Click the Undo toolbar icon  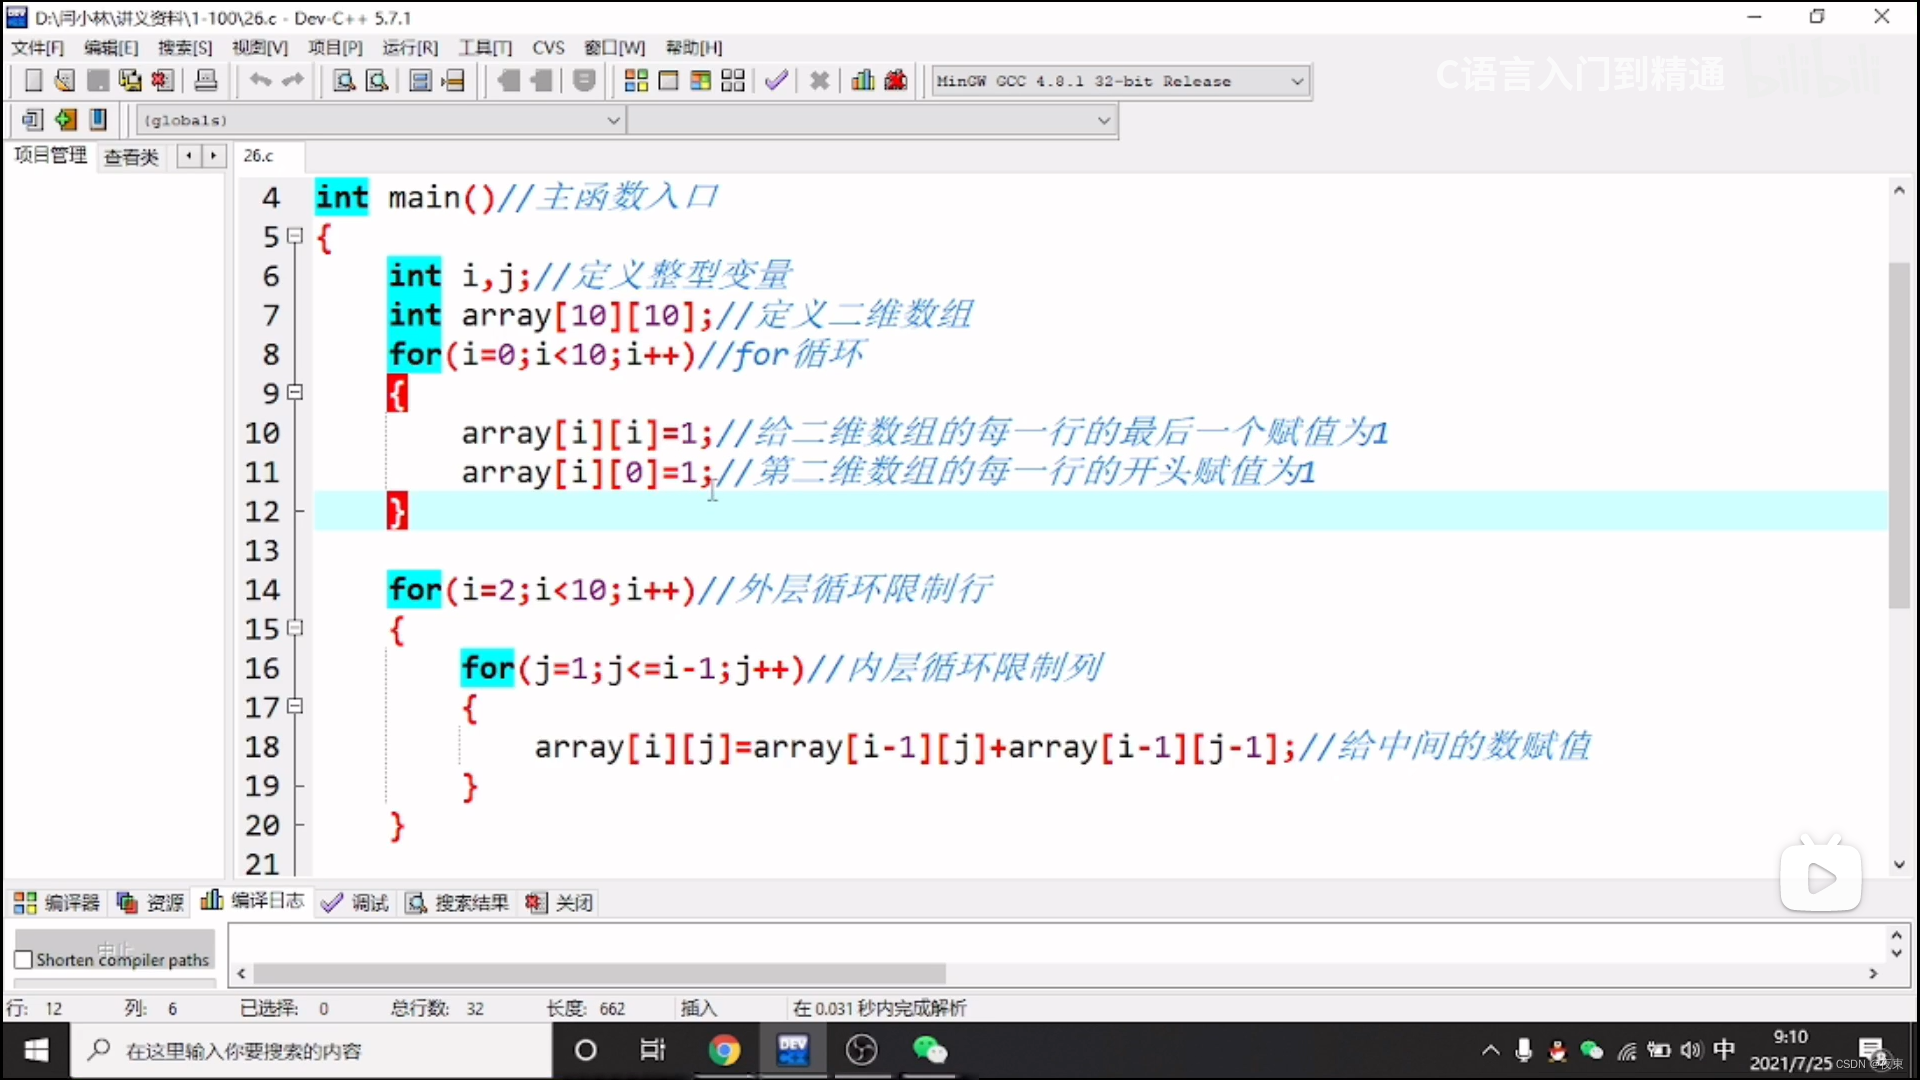coord(260,80)
